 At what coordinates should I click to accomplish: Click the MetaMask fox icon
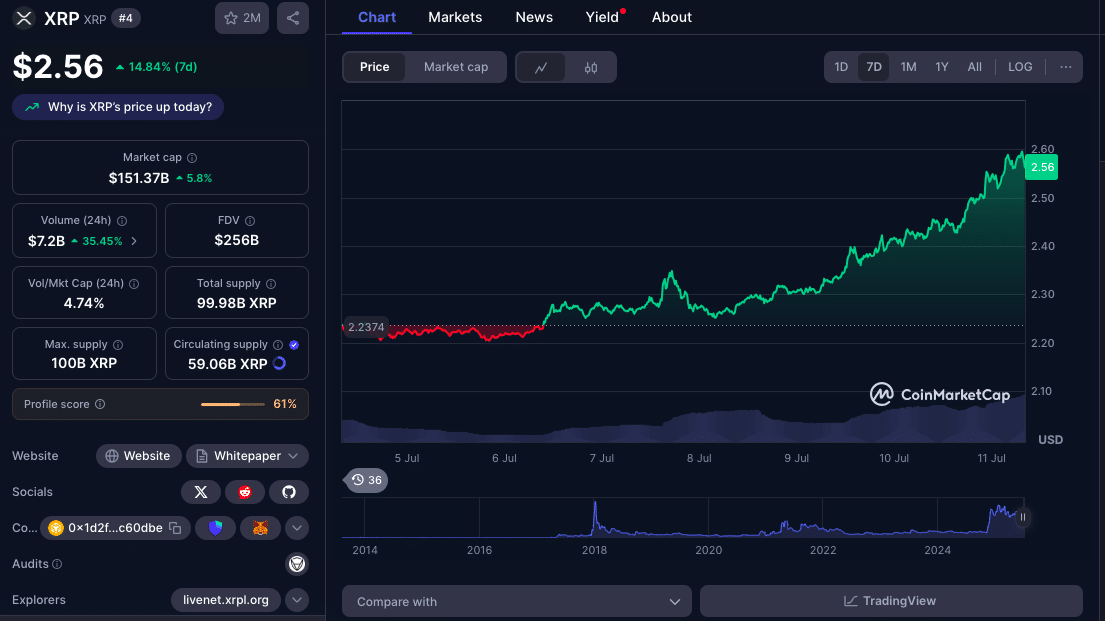point(260,528)
